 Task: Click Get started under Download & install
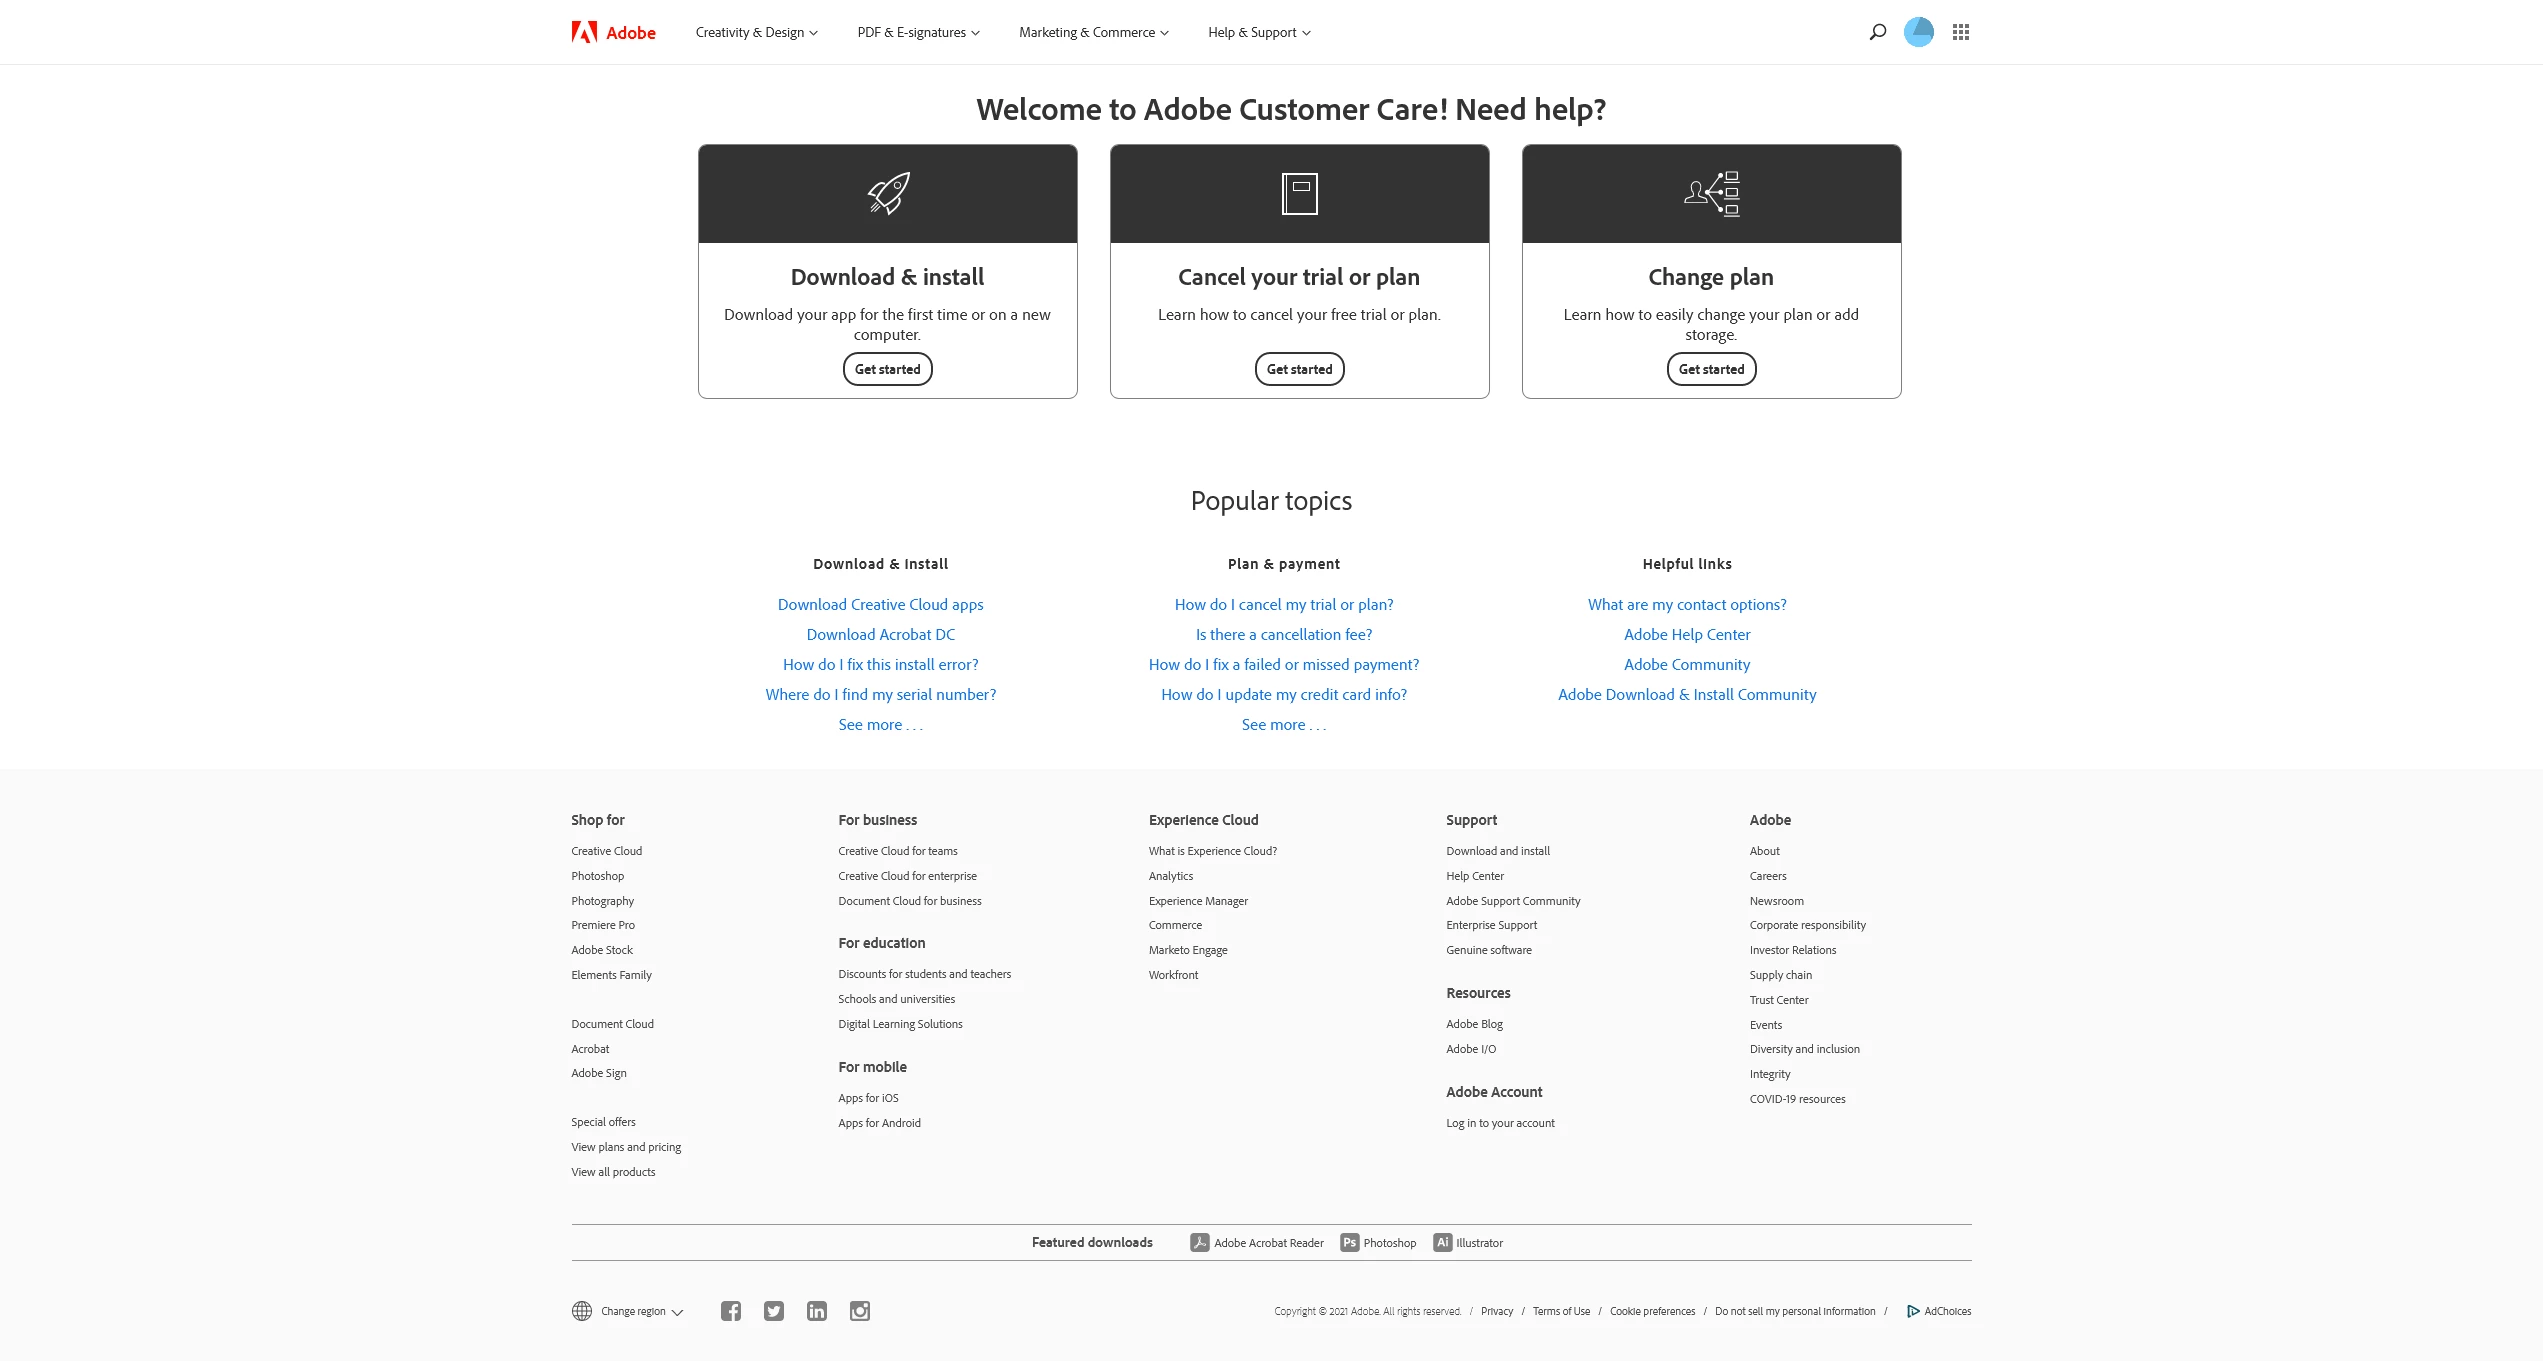887,369
